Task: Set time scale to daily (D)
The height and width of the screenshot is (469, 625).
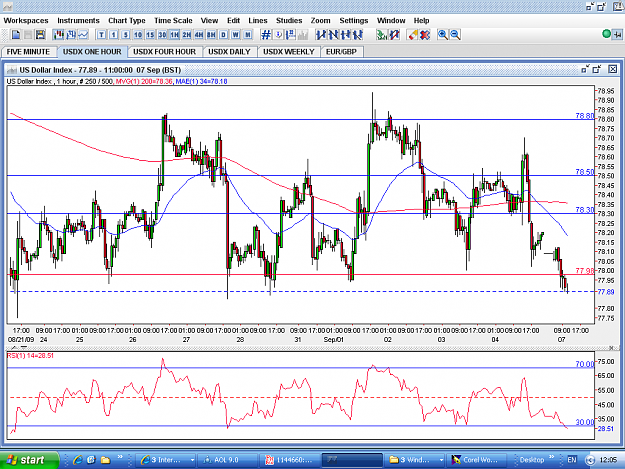Action: pyautogui.click(x=223, y=35)
